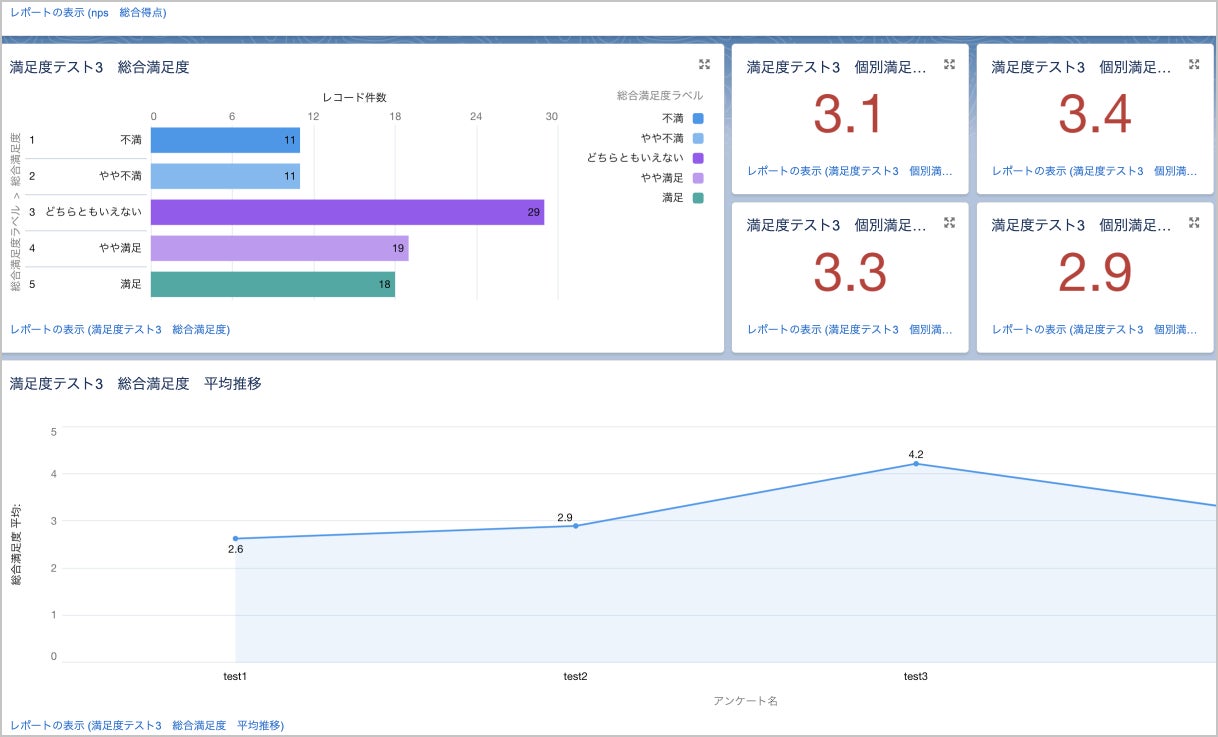Click the test1 x-axis label

(236, 677)
